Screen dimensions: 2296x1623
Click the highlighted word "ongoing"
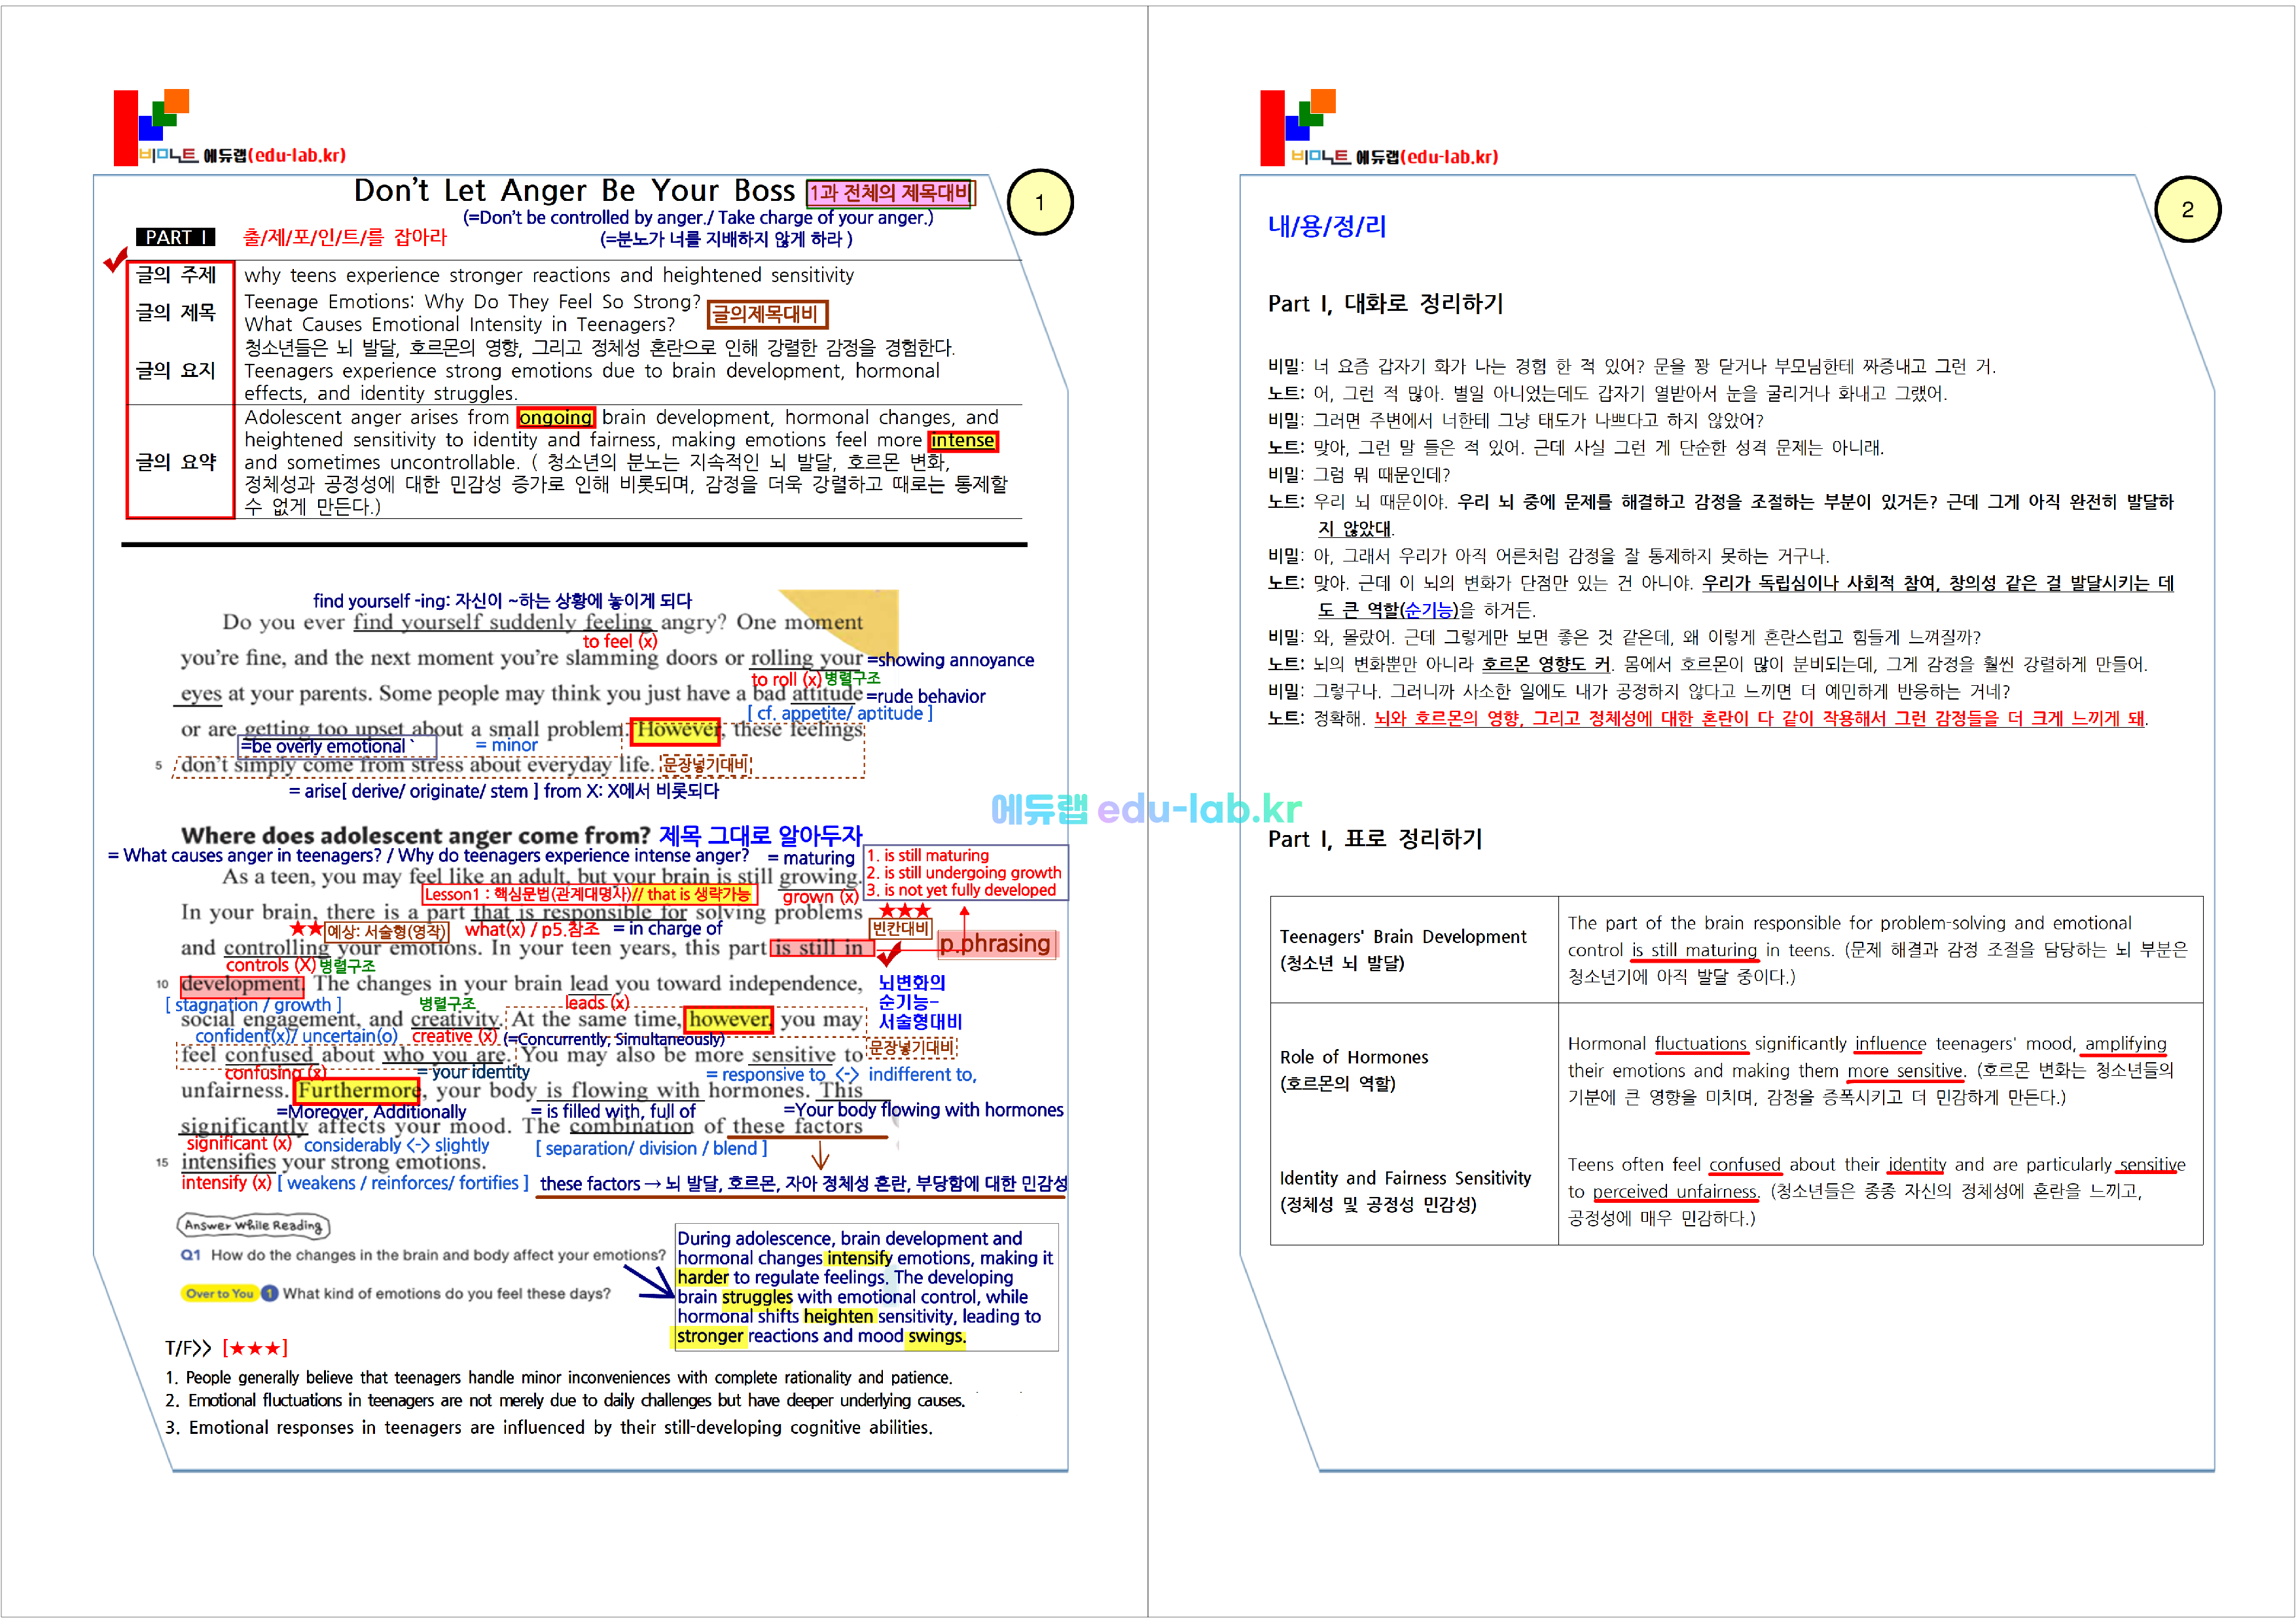pyautogui.click(x=556, y=417)
